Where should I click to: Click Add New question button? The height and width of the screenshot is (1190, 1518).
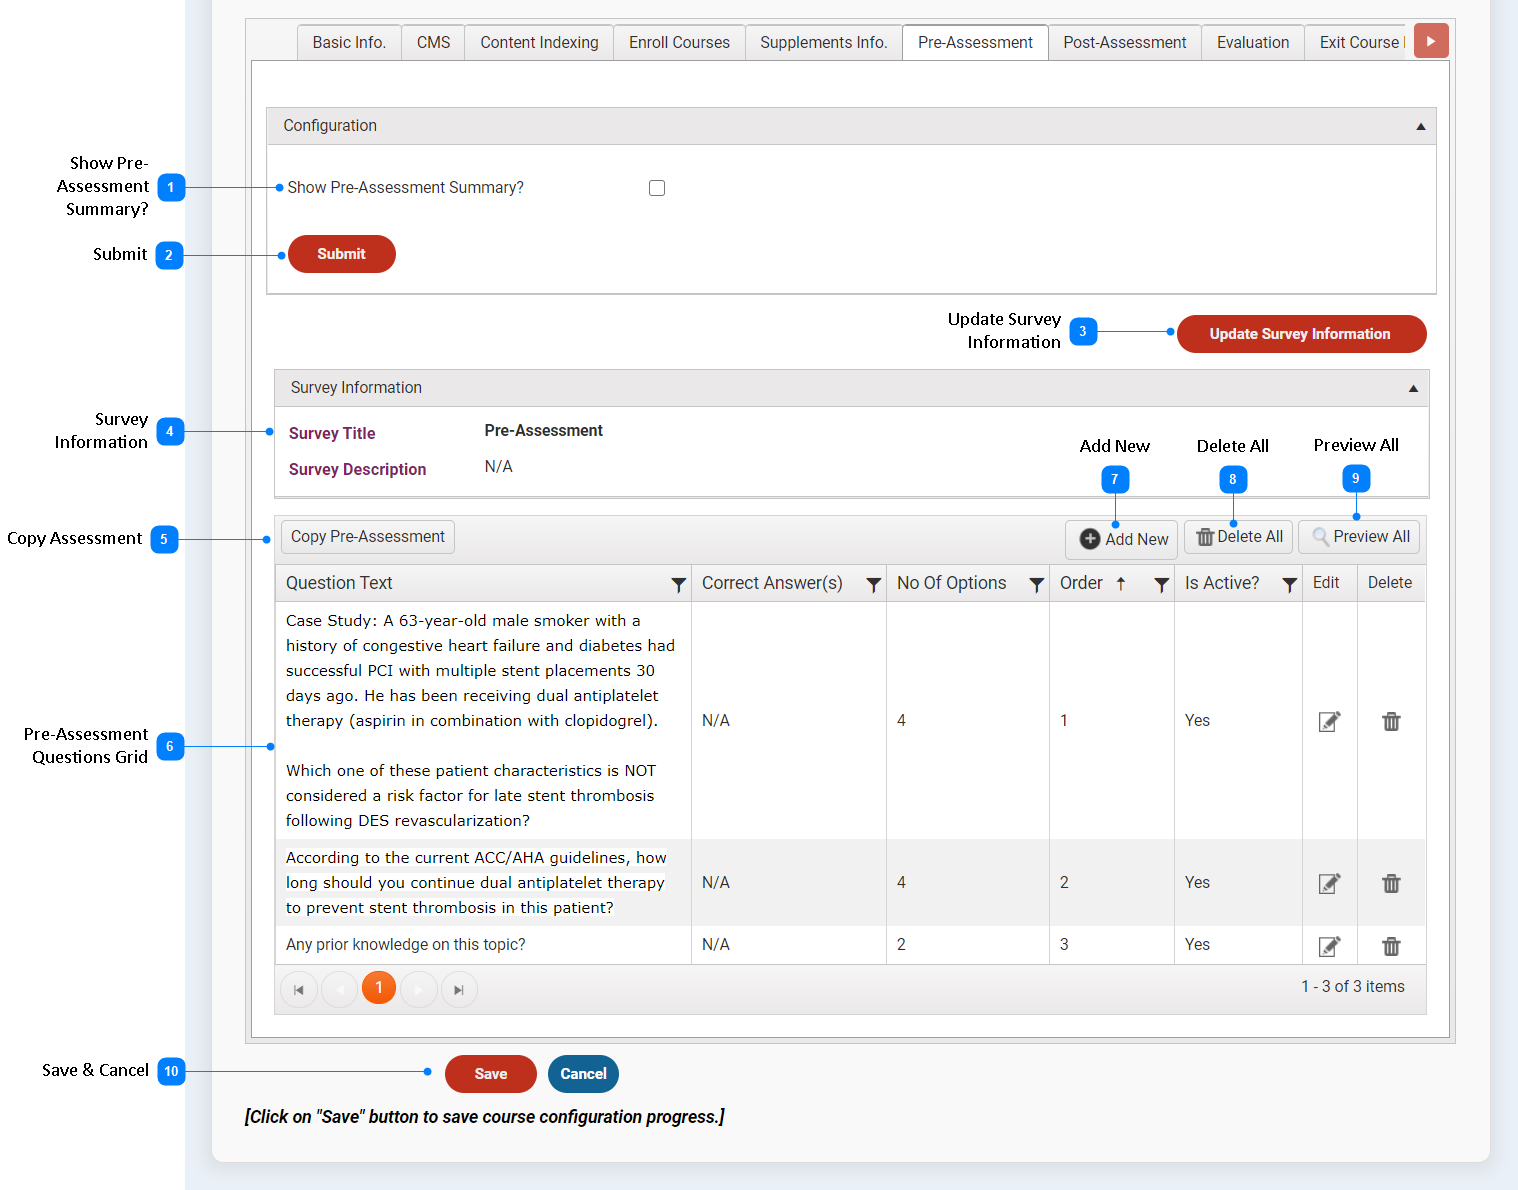pyautogui.click(x=1124, y=539)
